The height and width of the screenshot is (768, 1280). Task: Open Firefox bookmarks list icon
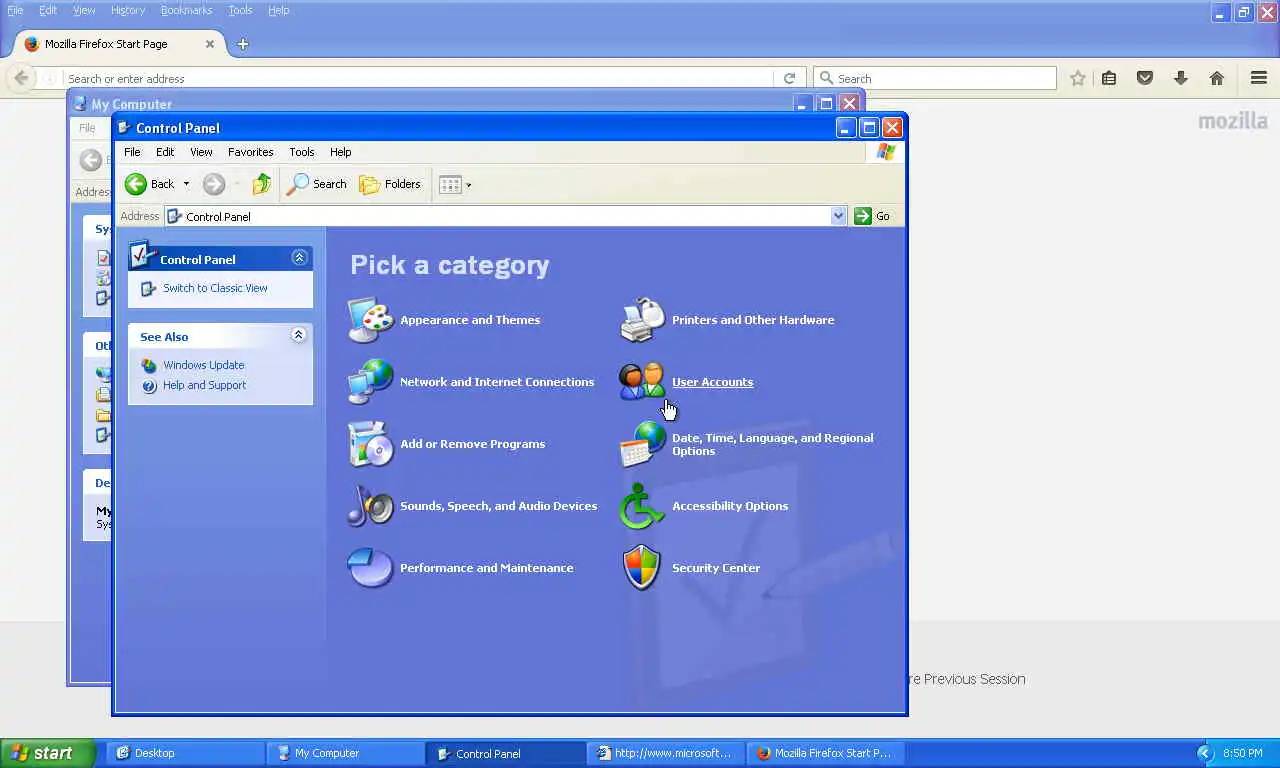[1109, 78]
